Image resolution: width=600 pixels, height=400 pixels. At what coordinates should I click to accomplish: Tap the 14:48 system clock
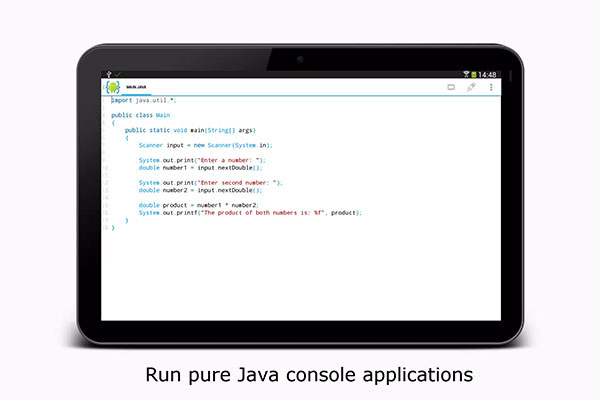487,74
